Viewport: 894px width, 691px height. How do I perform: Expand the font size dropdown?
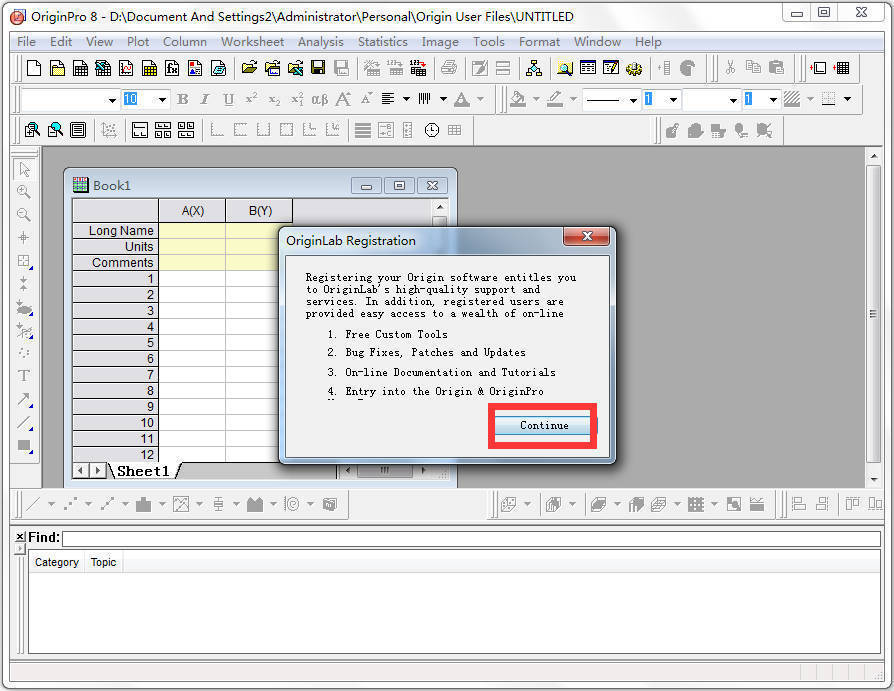[x=162, y=100]
